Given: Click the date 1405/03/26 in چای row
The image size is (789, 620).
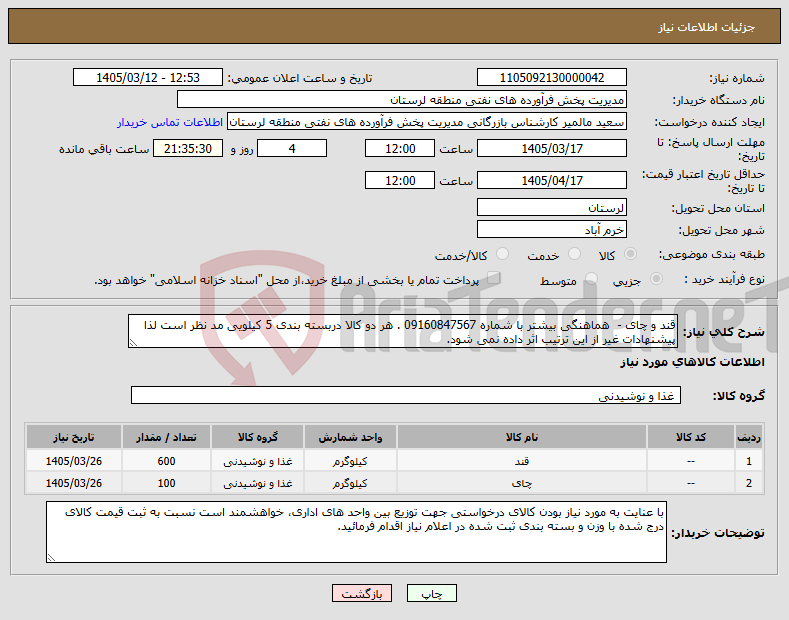Looking at the screenshot, I should point(73,483).
